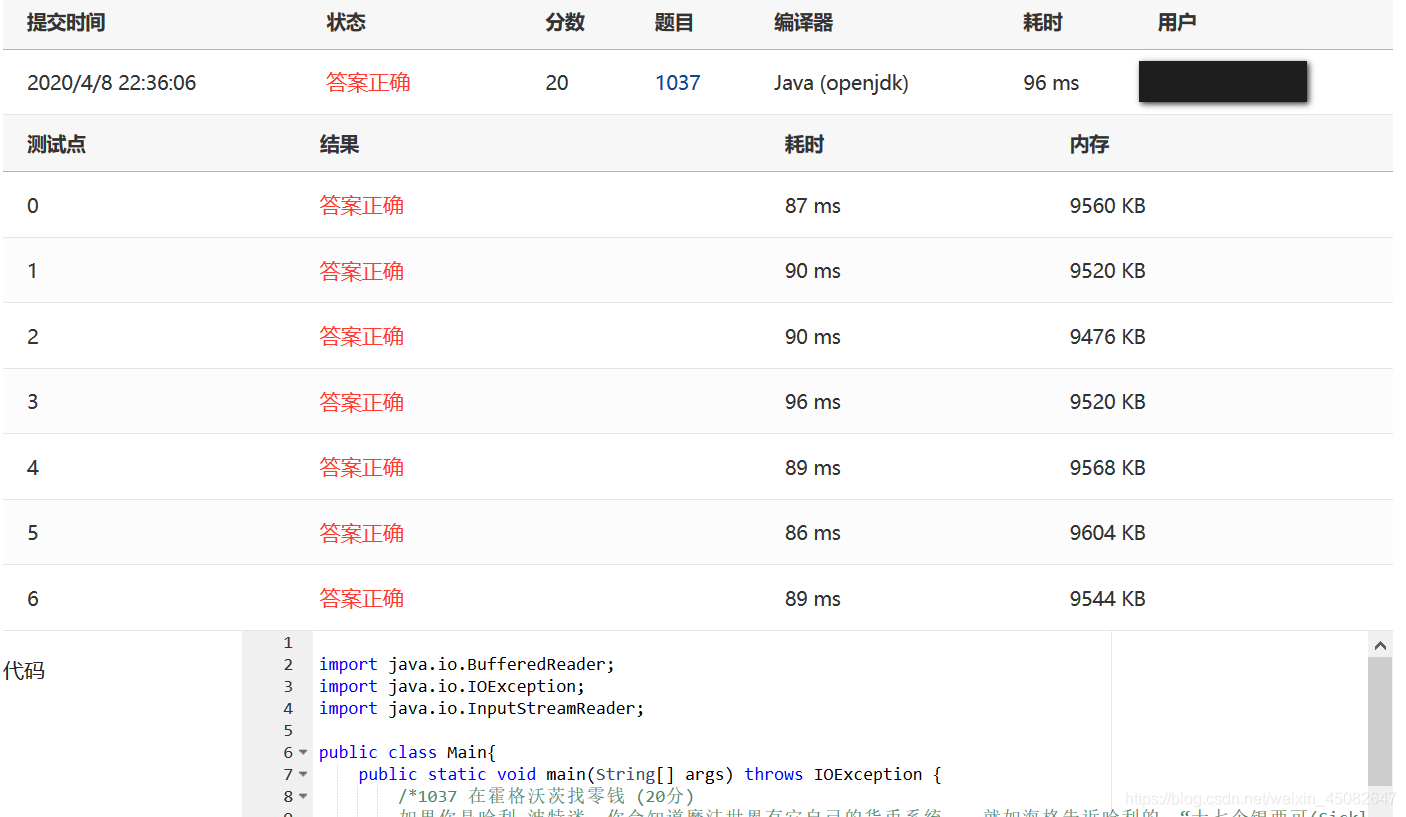
Task: Click the 编译器 column header
Action: (803, 22)
